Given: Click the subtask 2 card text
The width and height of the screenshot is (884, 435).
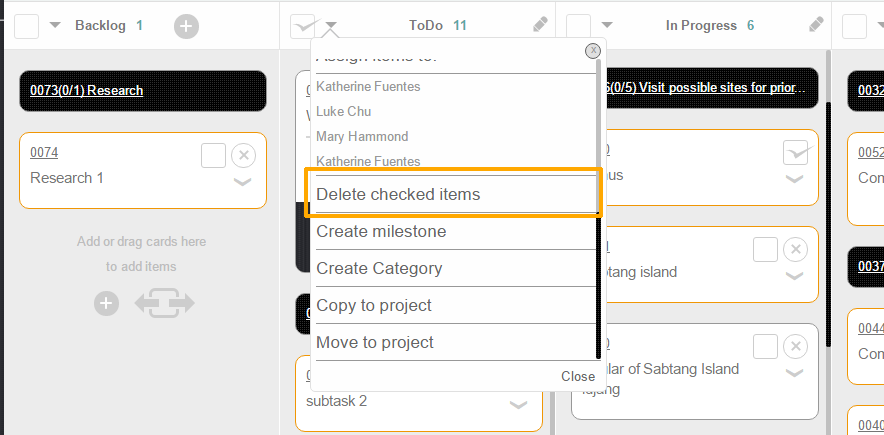Looking at the screenshot, I should coord(337,401).
